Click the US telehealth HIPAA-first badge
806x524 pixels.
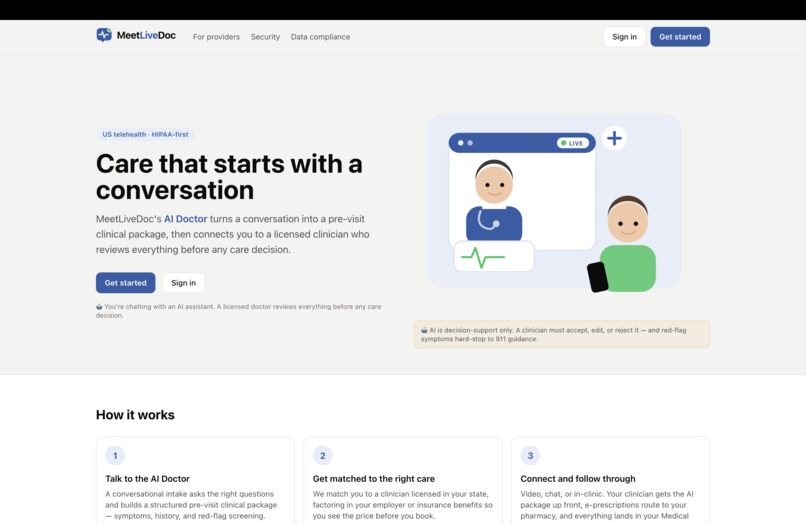coord(145,135)
